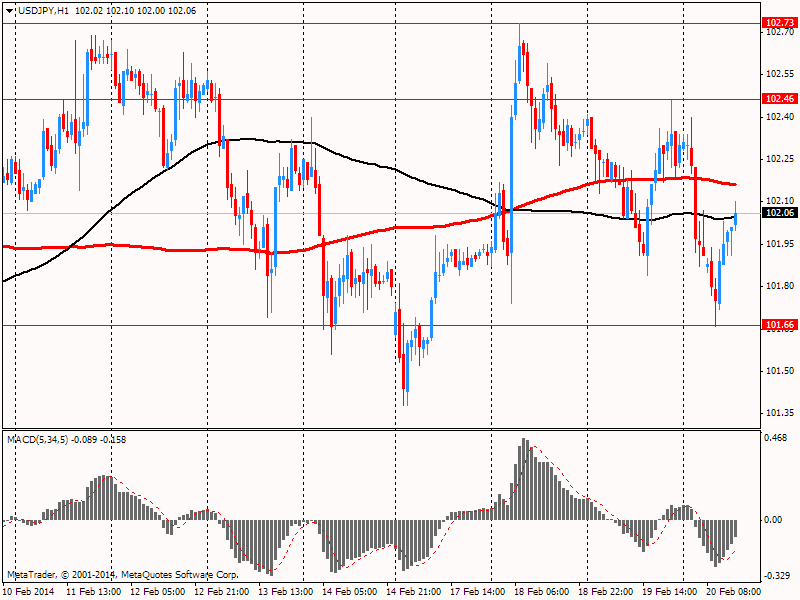Click the 19 Feb 14:00 time label
This screenshot has height=600, width=800.
(670, 591)
